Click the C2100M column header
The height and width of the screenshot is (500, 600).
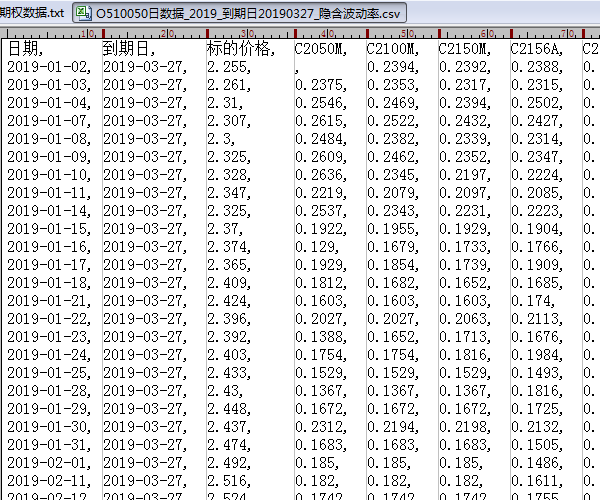(x=393, y=49)
